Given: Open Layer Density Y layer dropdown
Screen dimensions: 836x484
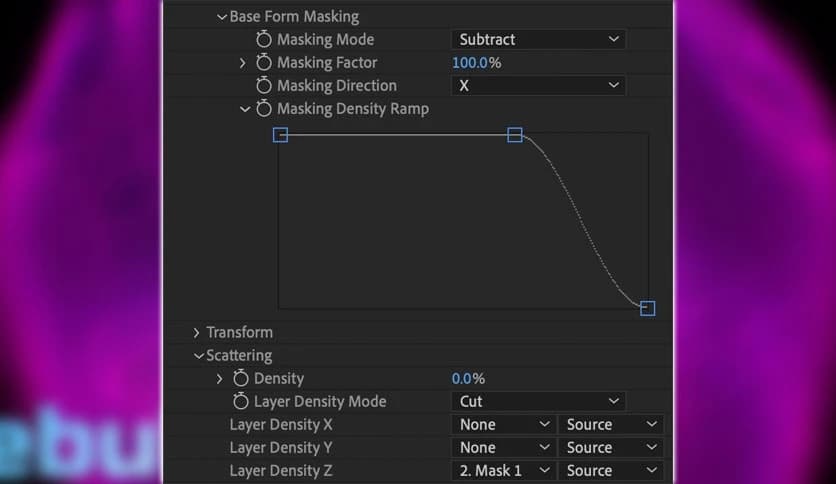Looking at the screenshot, I should (x=503, y=448).
